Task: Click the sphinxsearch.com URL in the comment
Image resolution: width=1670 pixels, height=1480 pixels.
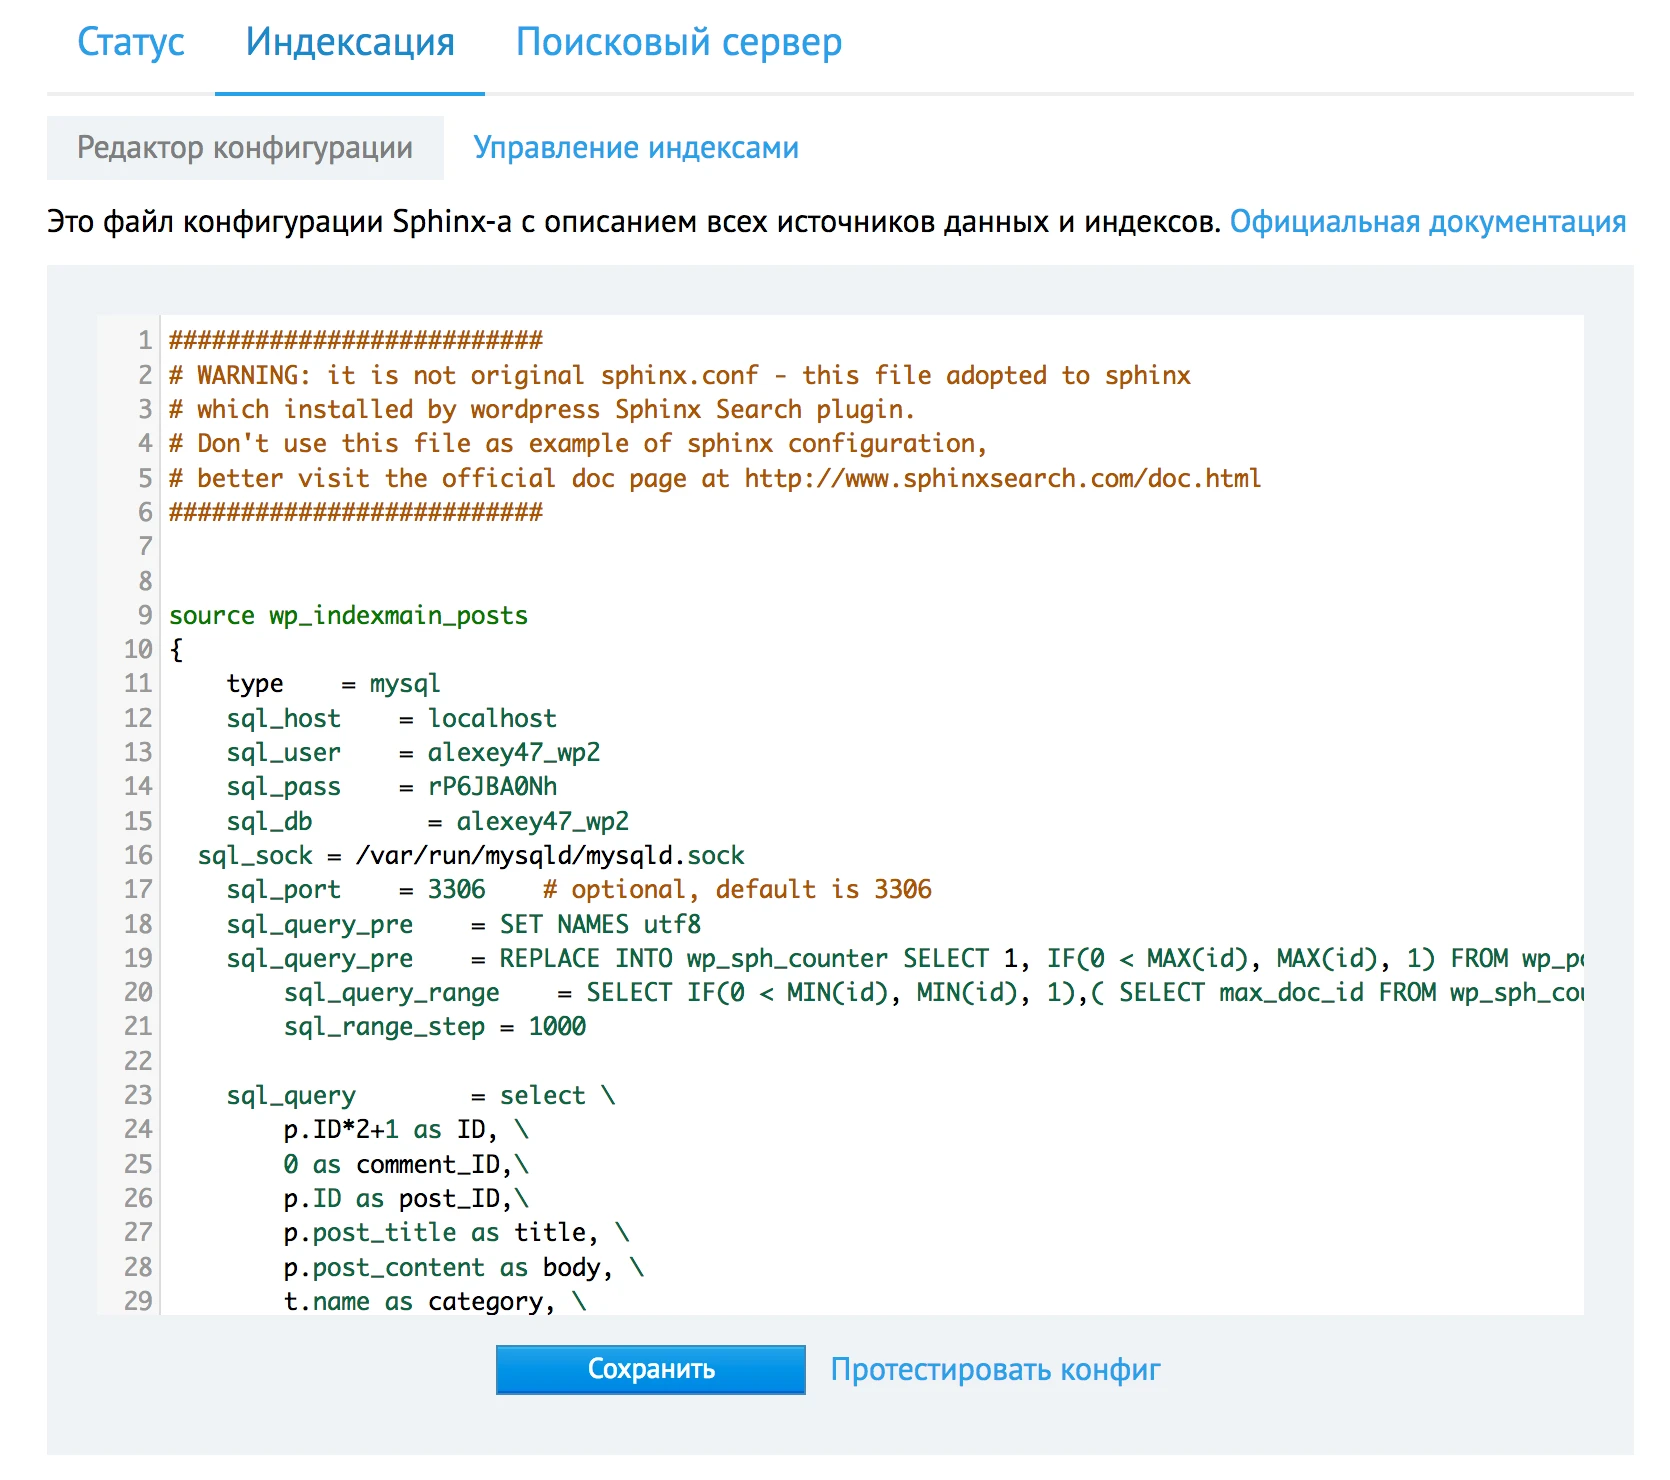Action: click(1002, 478)
